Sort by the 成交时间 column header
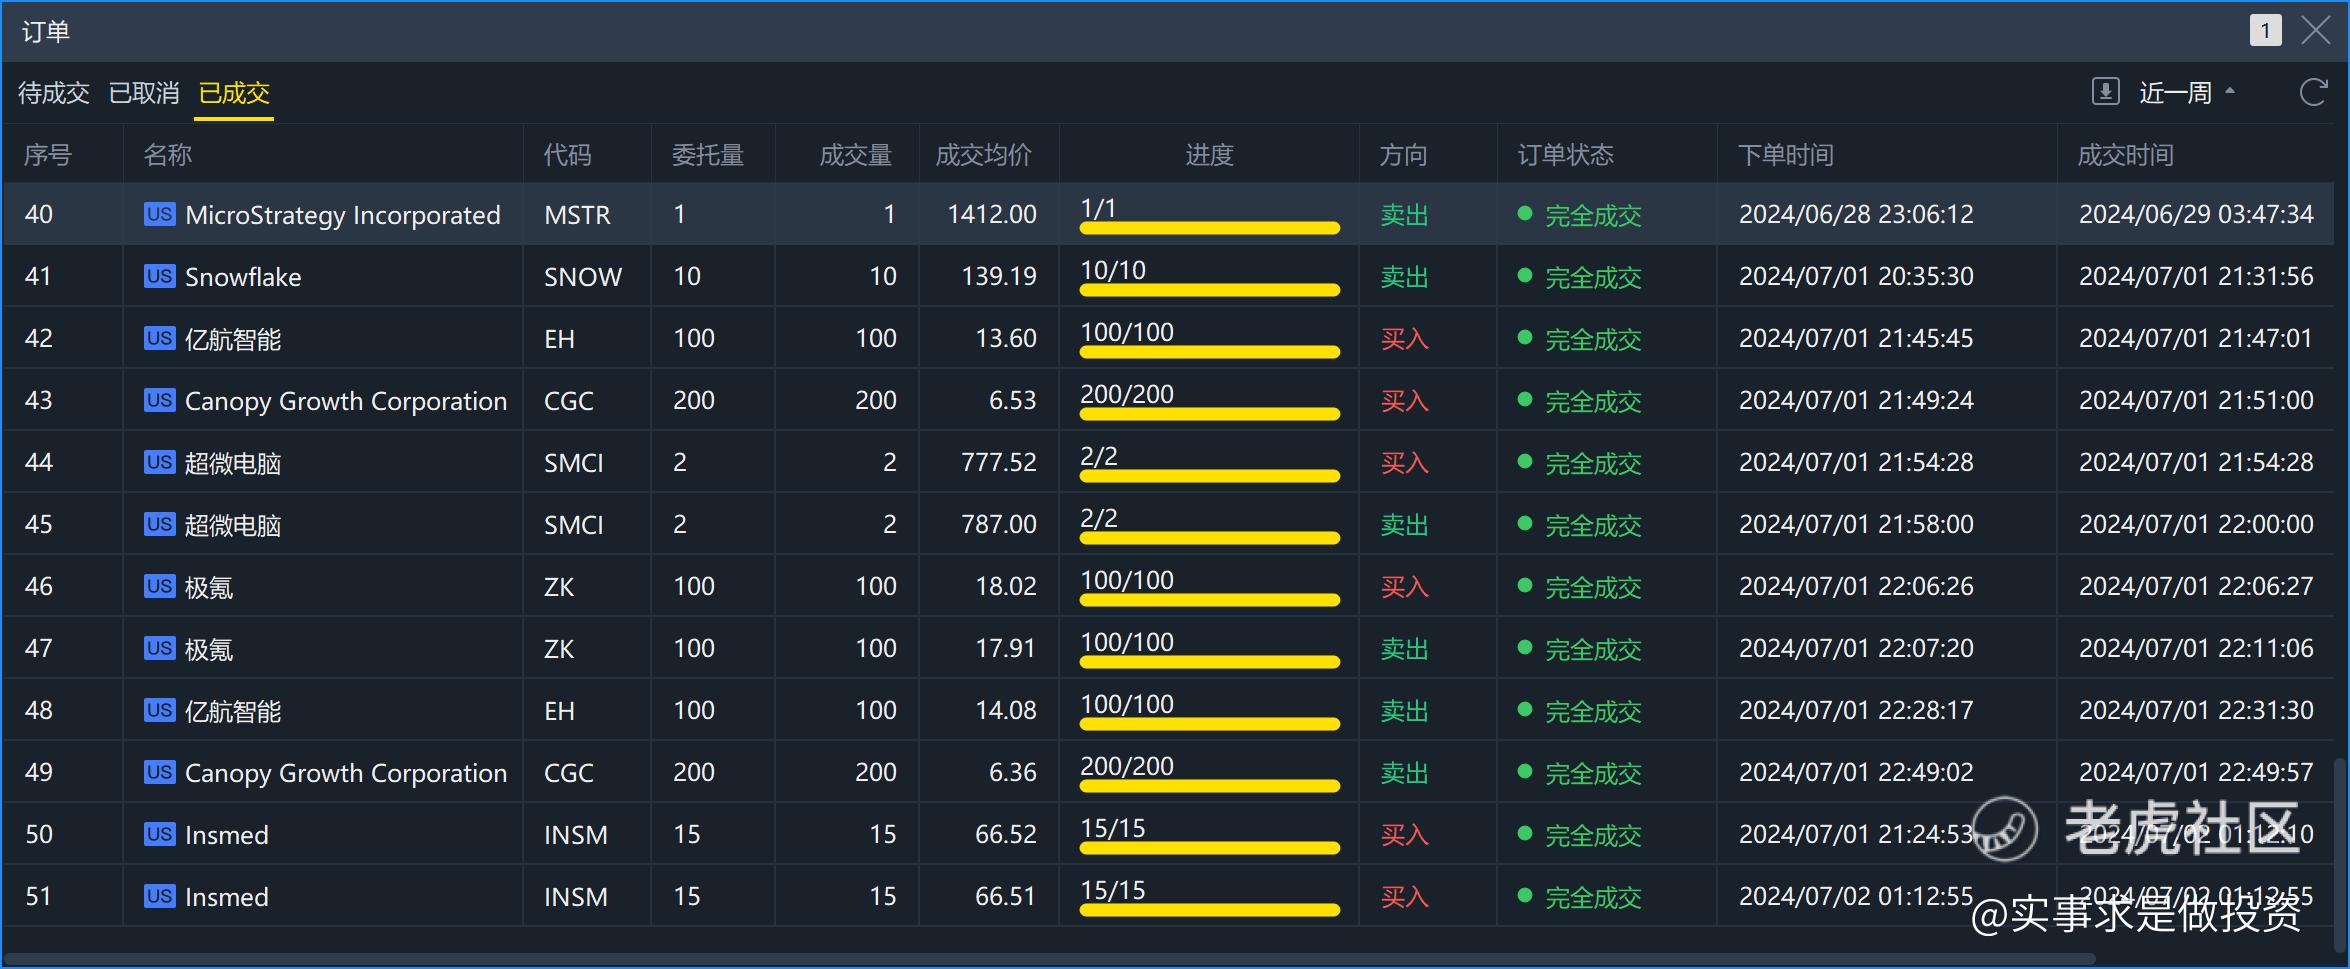2350x969 pixels. tap(2126, 155)
